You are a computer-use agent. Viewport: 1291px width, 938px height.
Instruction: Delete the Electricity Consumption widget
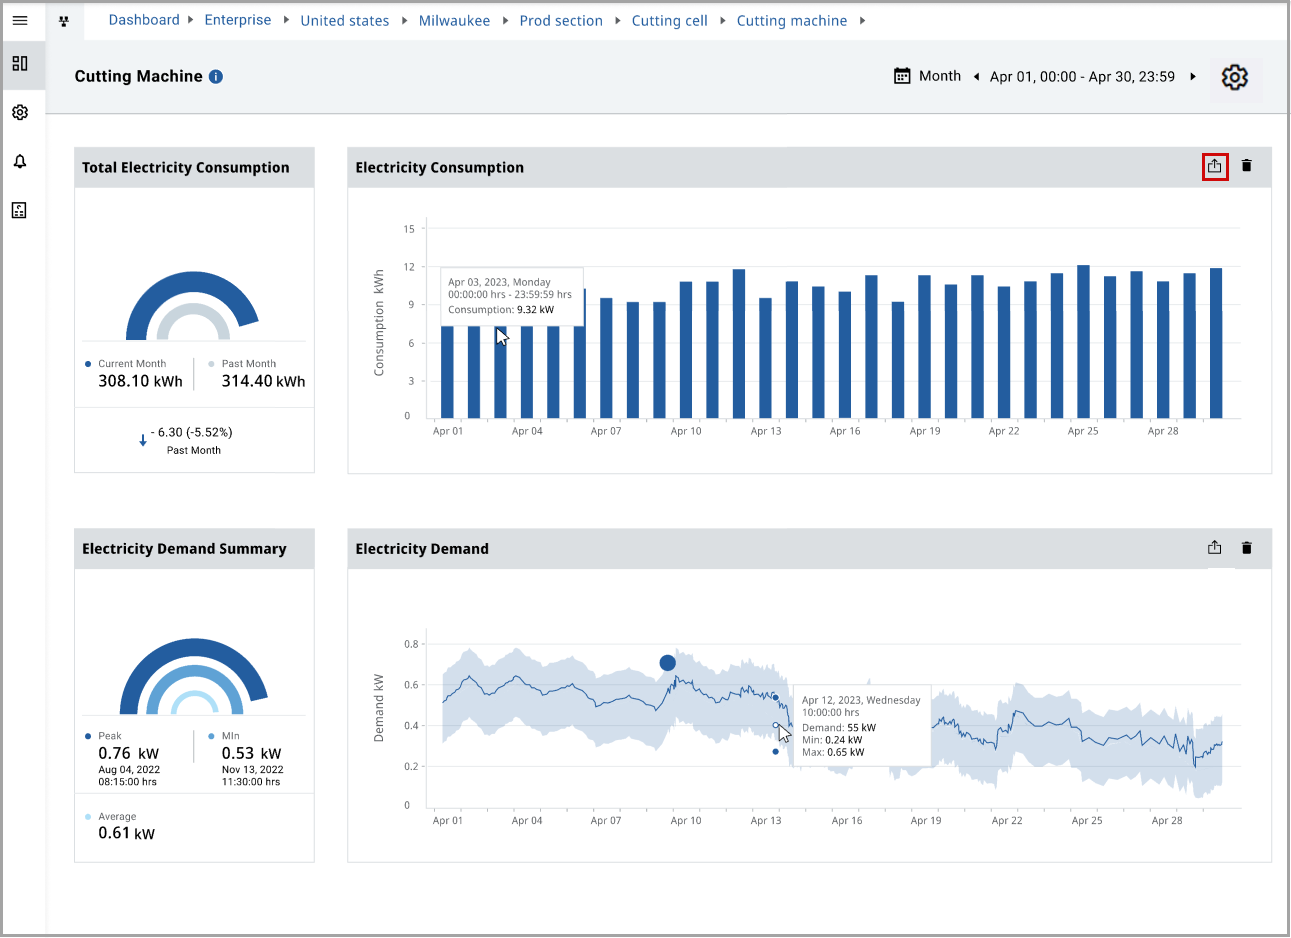(x=1246, y=166)
